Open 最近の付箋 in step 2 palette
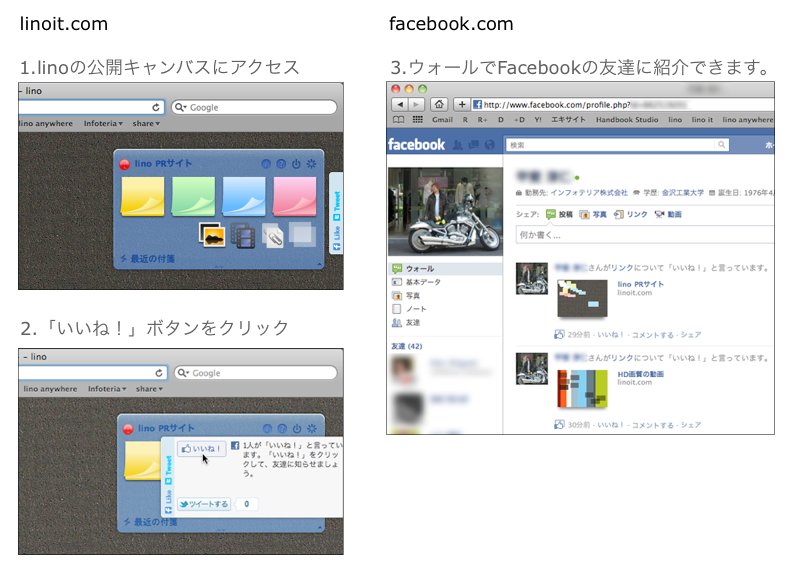The image size is (802, 573). click(x=151, y=522)
